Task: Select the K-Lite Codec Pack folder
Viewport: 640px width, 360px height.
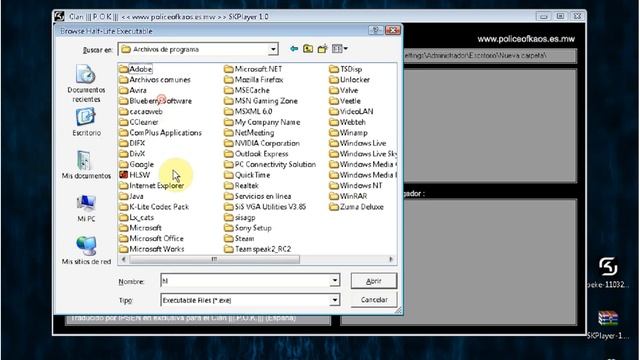Action: 154,207
